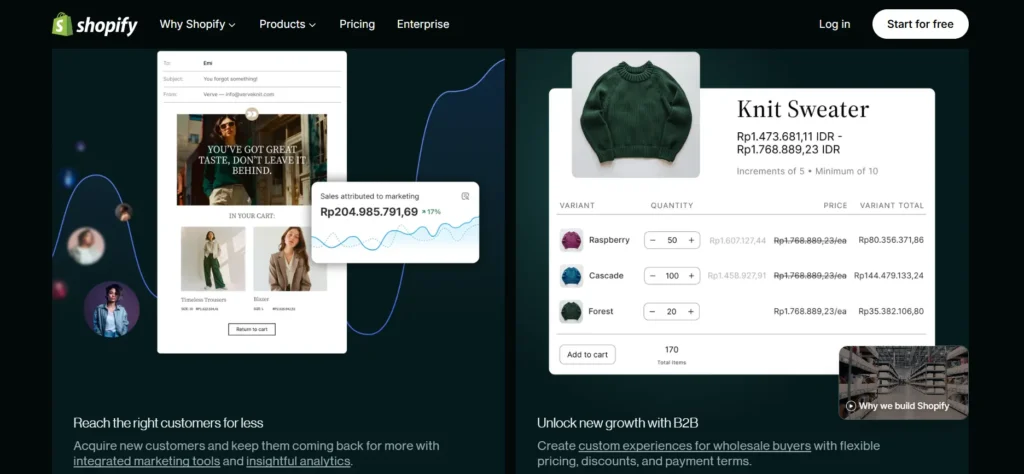This screenshot has width=1024, height=474.
Task: Click the Reach the right customers heading
Action: point(168,423)
